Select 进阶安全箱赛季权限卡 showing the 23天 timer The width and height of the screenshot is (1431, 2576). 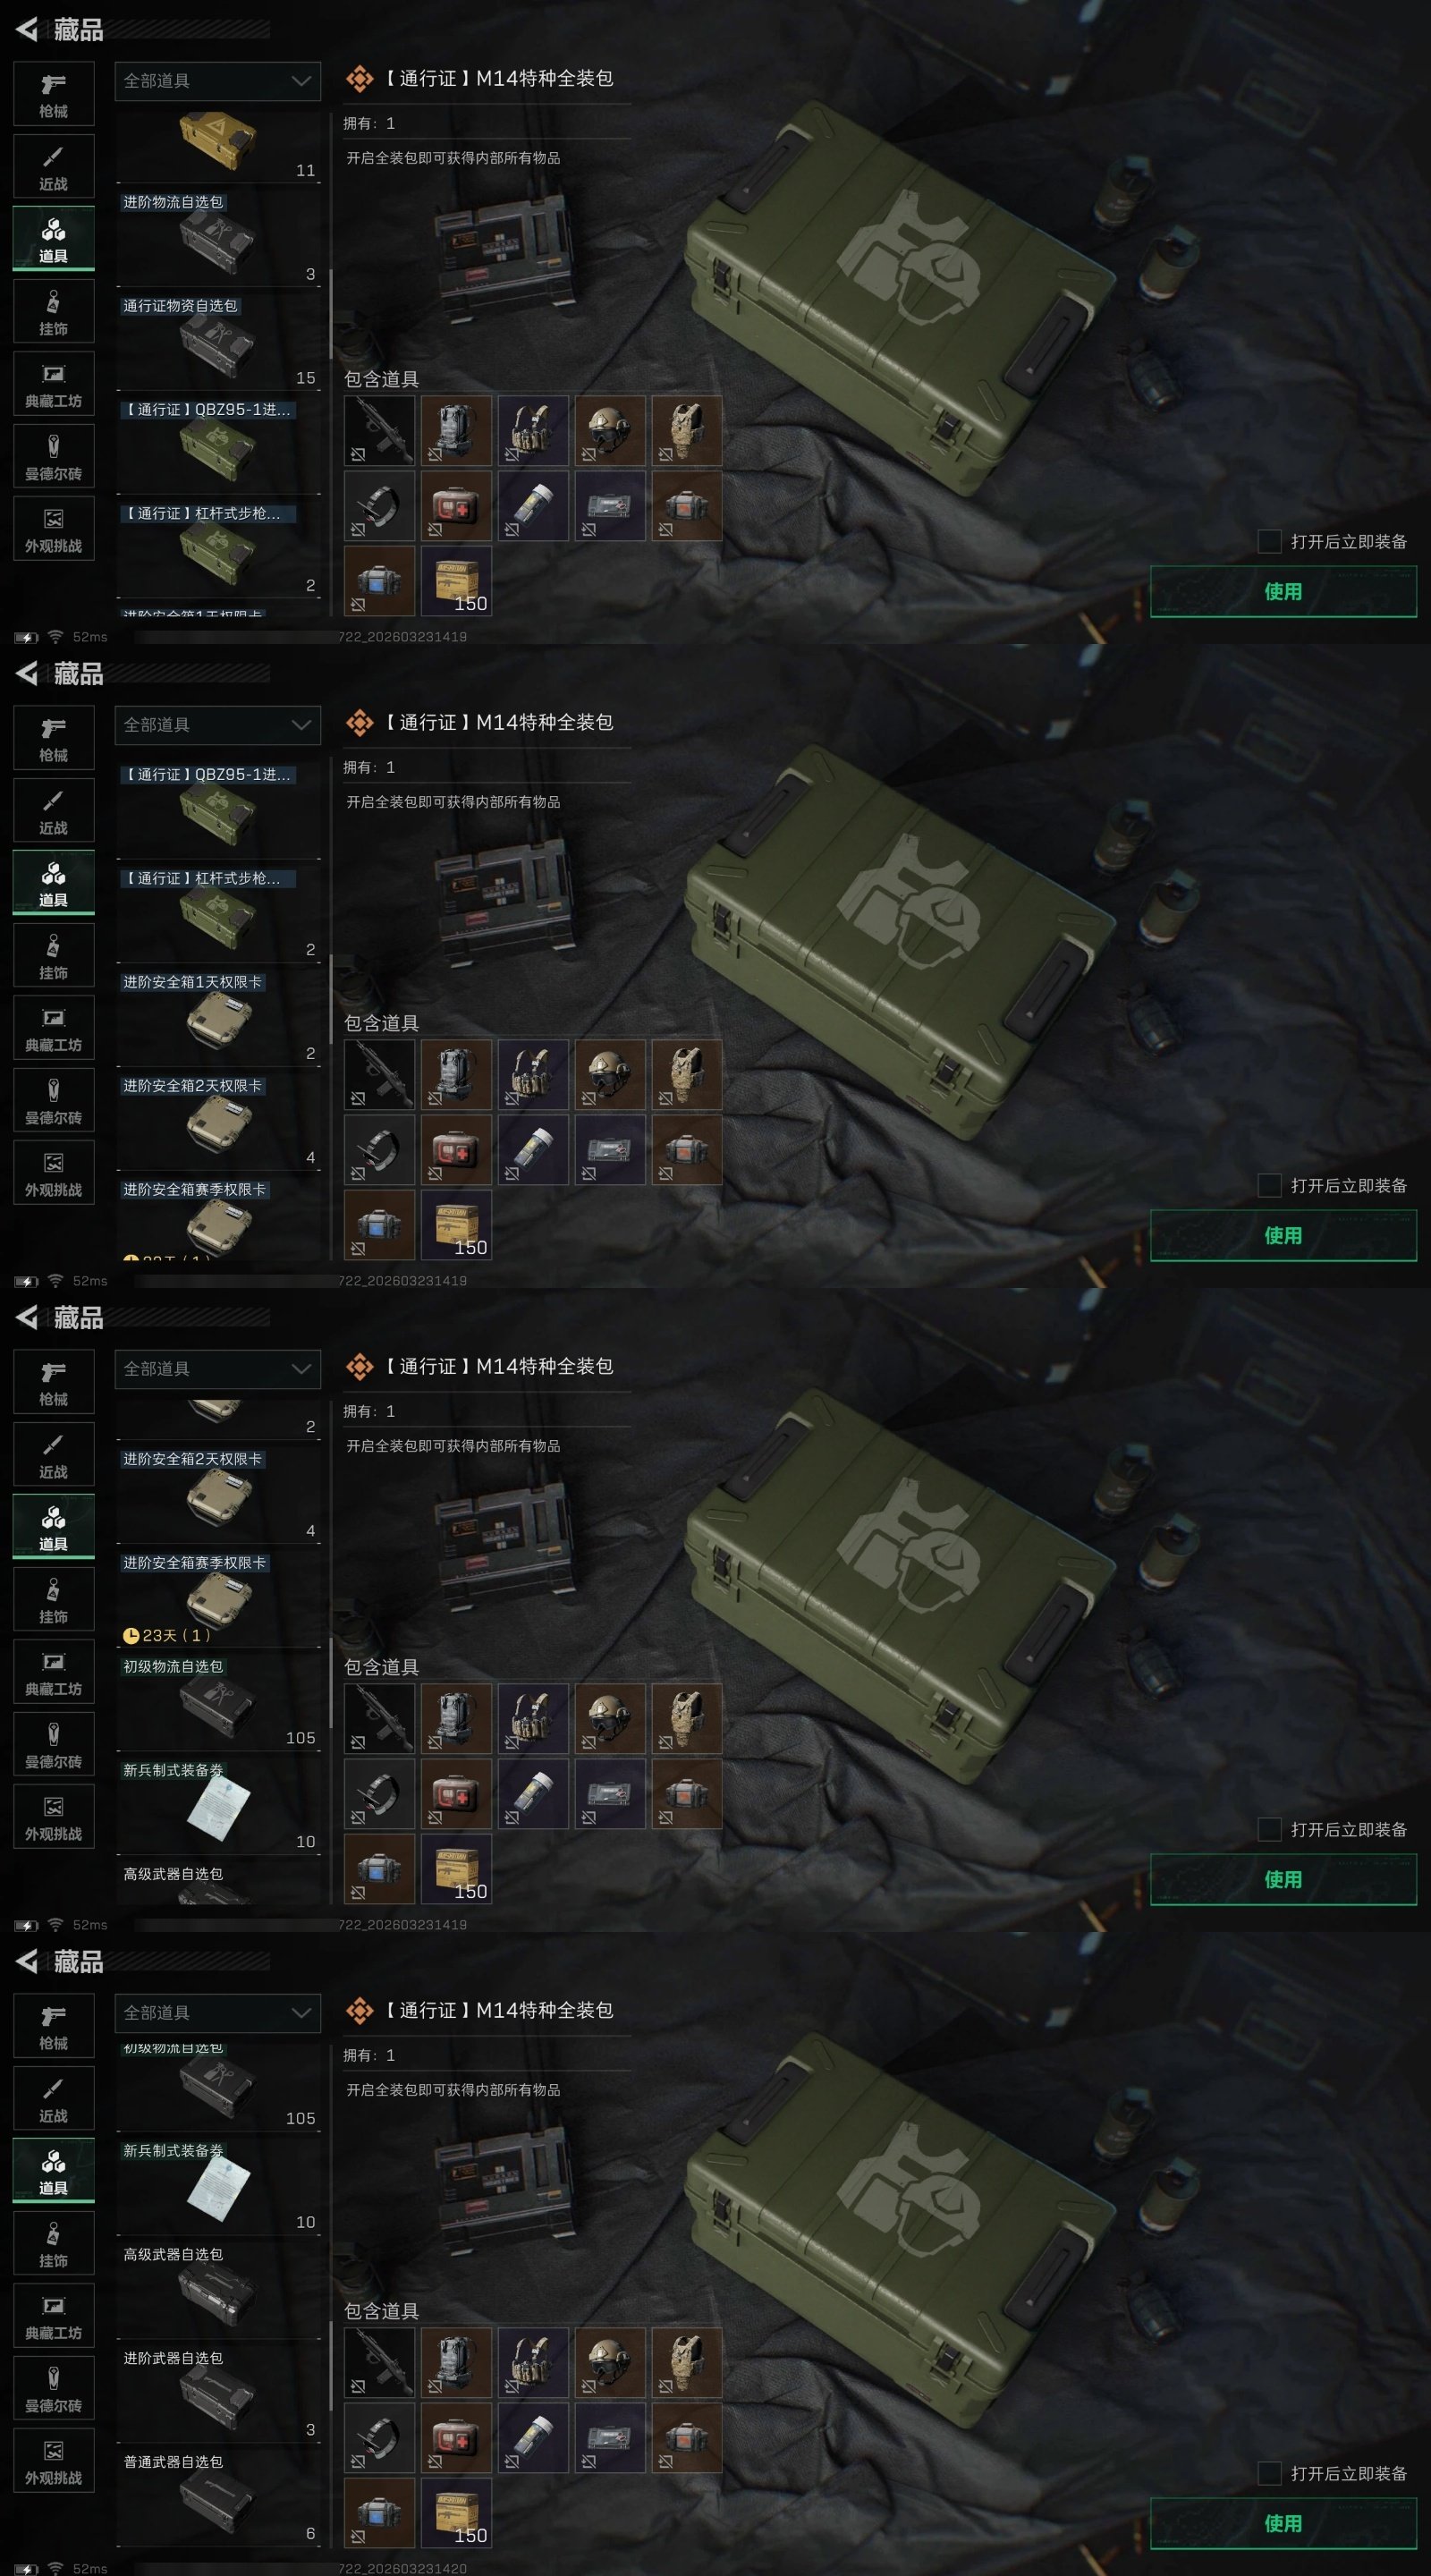(x=218, y=1599)
